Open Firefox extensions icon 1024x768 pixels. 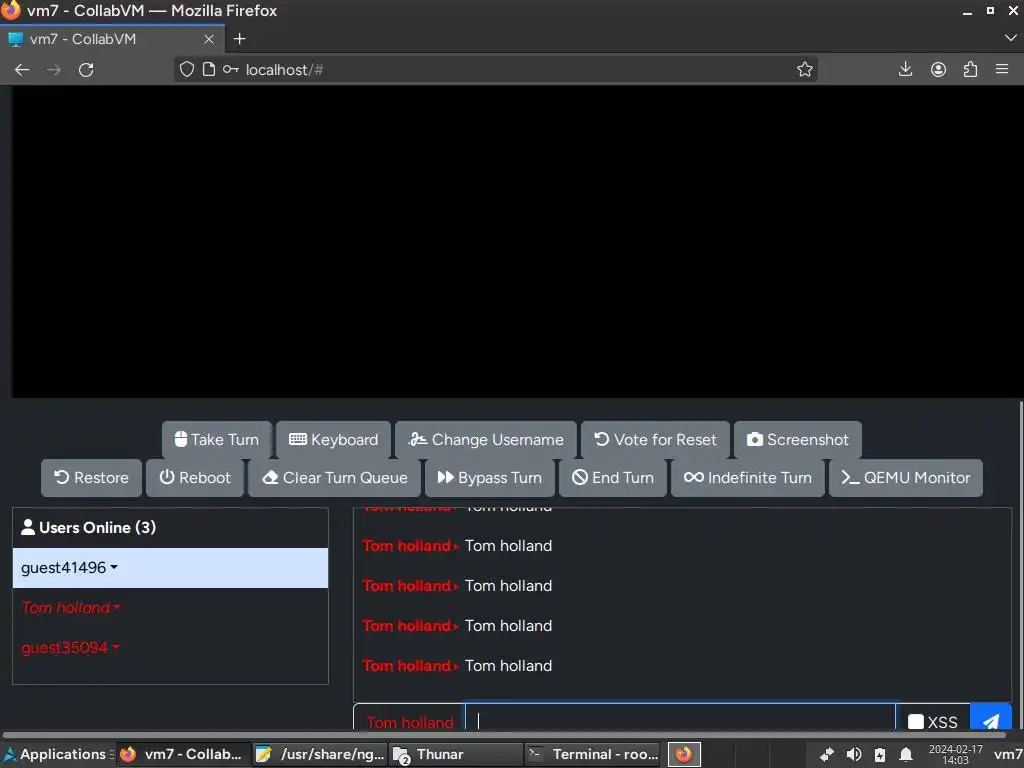coord(970,69)
